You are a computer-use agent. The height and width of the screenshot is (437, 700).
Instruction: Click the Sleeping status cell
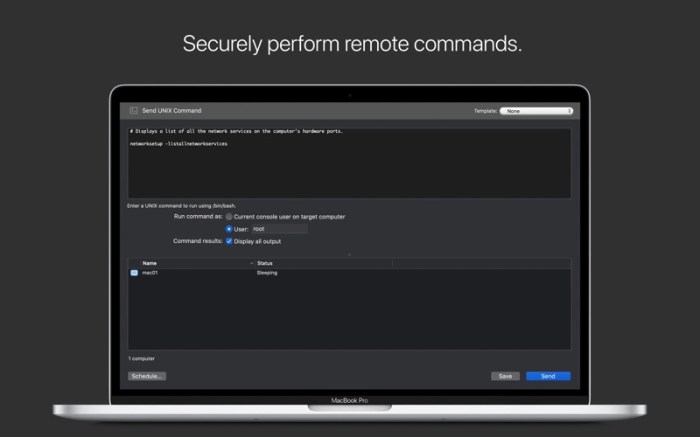[x=267, y=272]
